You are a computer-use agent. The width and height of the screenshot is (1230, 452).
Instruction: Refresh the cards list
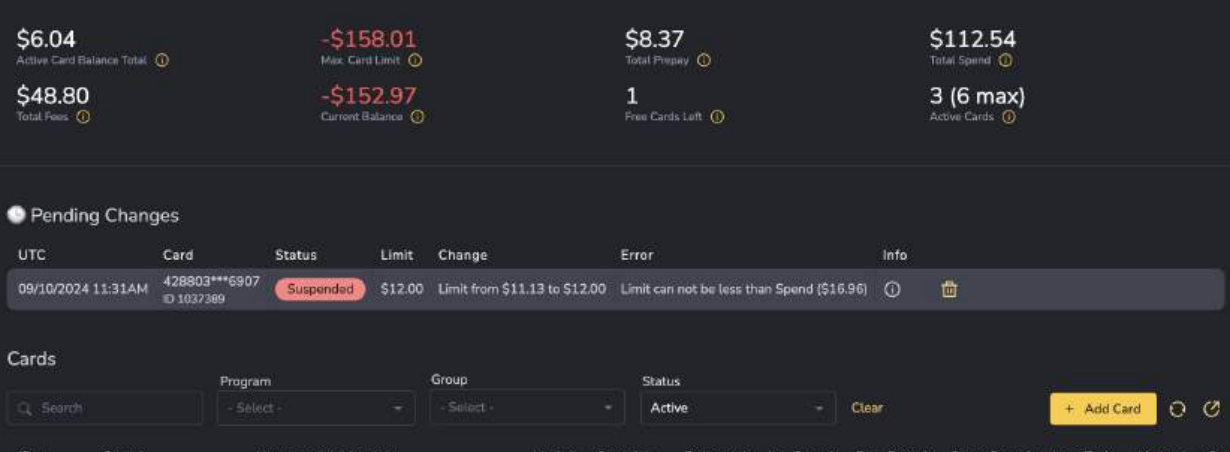pyautogui.click(x=1178, y=409)
